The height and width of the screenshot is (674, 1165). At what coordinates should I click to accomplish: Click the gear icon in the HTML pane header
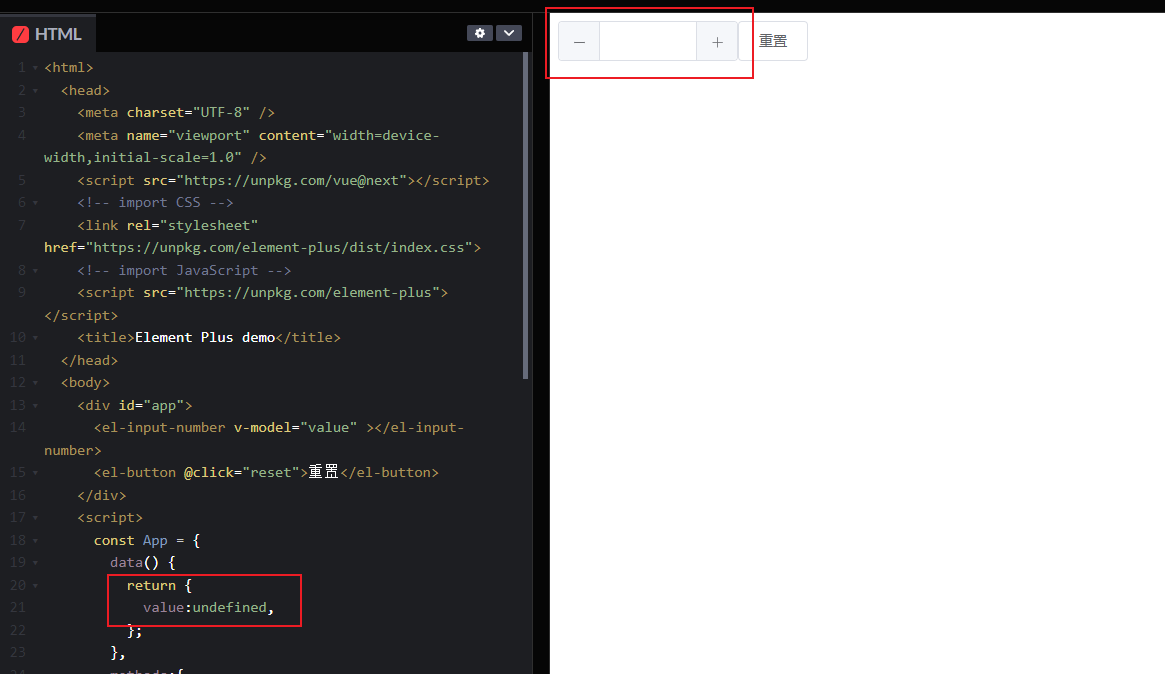[x=479, y=32]
